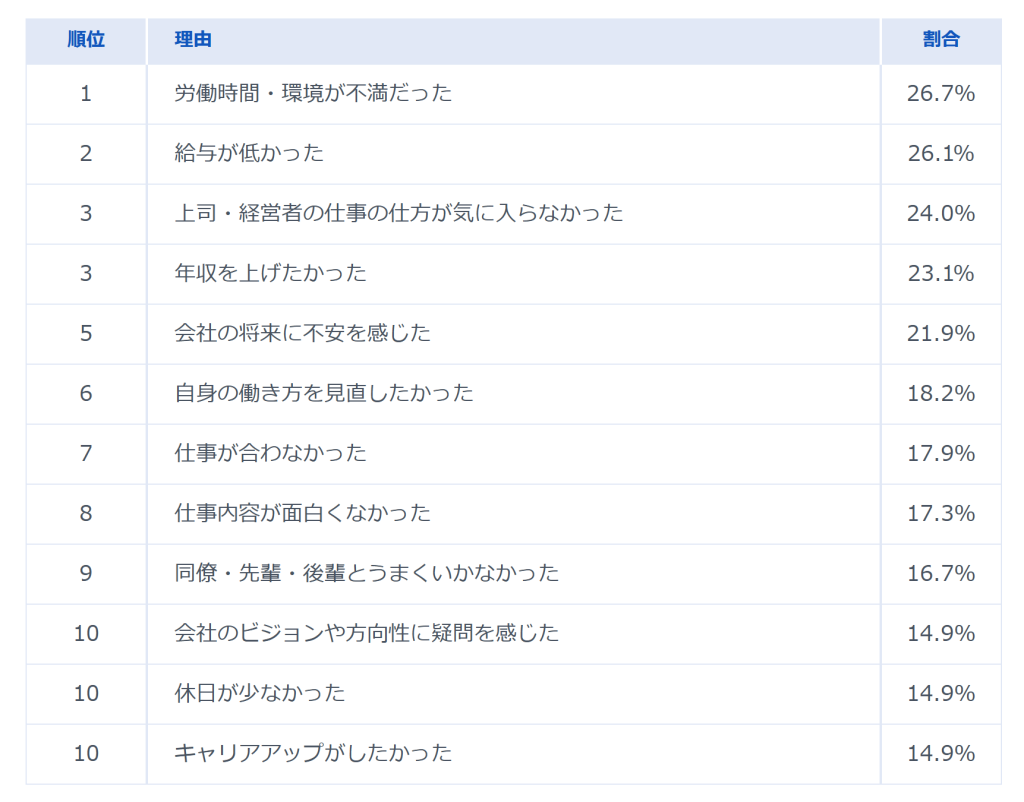Click the キャリアアップがしたかった row text
The image size is (1024, 802).
coord(313,754)
